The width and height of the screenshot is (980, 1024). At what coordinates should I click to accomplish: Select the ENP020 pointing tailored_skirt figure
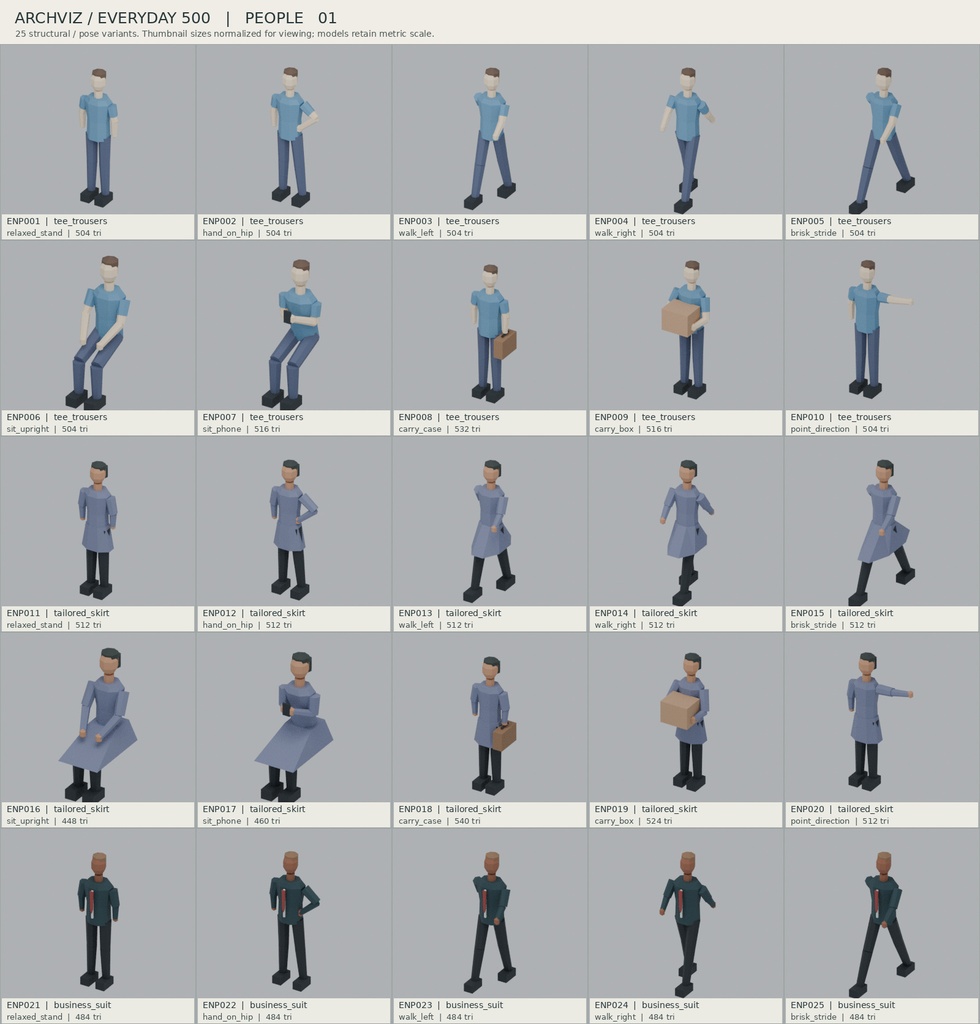click(x=879, y=720)
